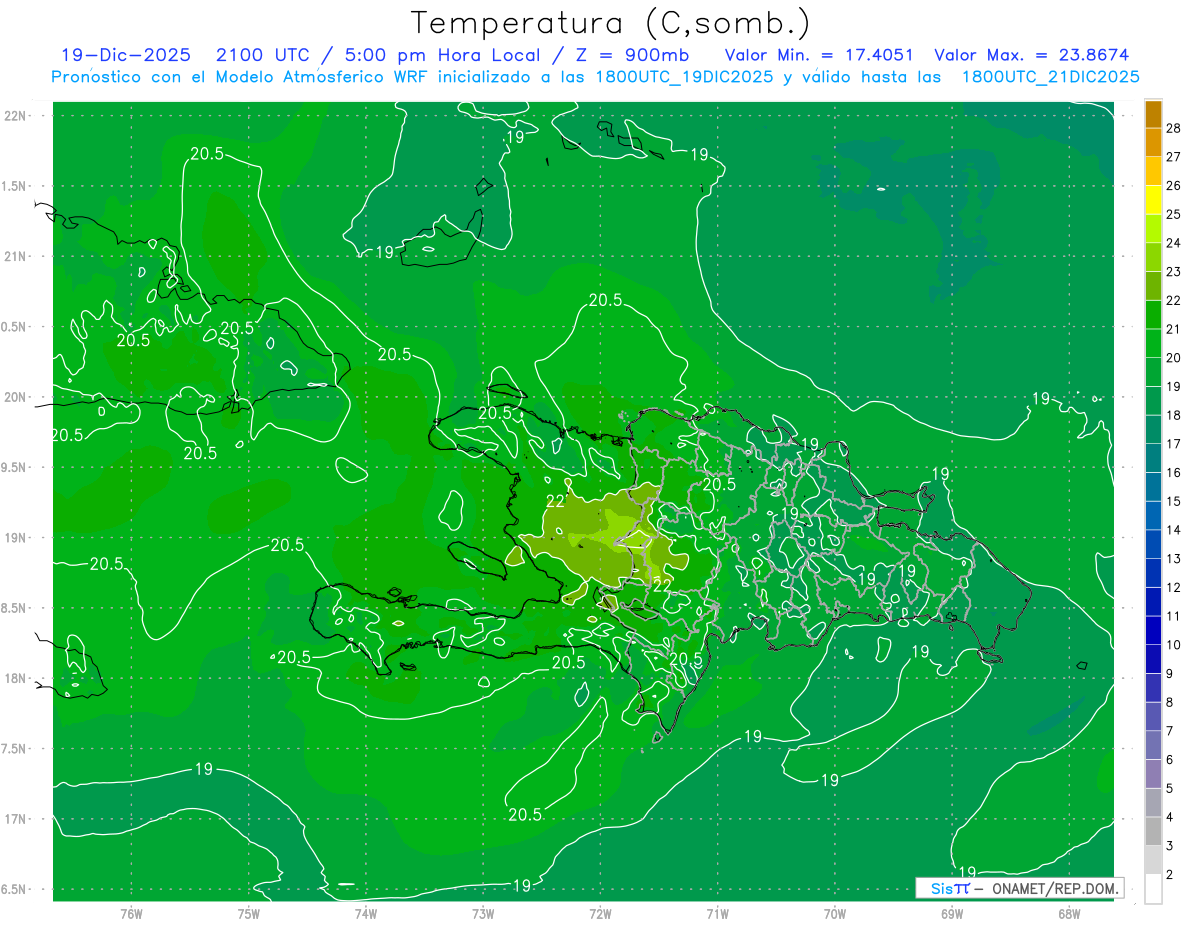The image size is (1200, 927).
Task: Click the gray swatch between 3 and 4
Action: [1153, 832]
